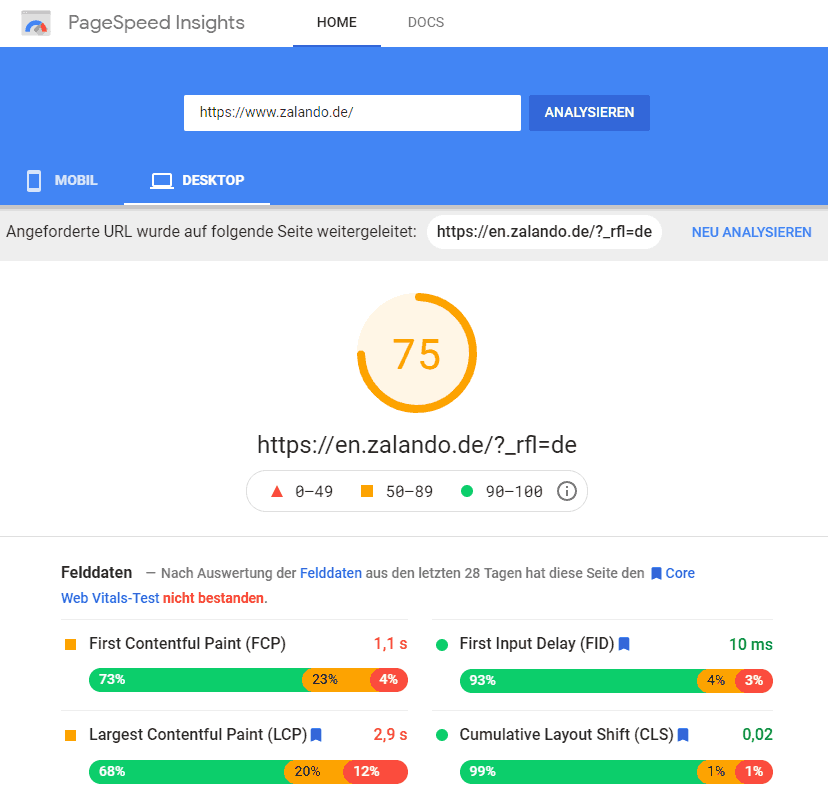This screenshot has width=828, height=797.
Task: Click the red 12% LCP bar segment
Action: click(375, 772)
